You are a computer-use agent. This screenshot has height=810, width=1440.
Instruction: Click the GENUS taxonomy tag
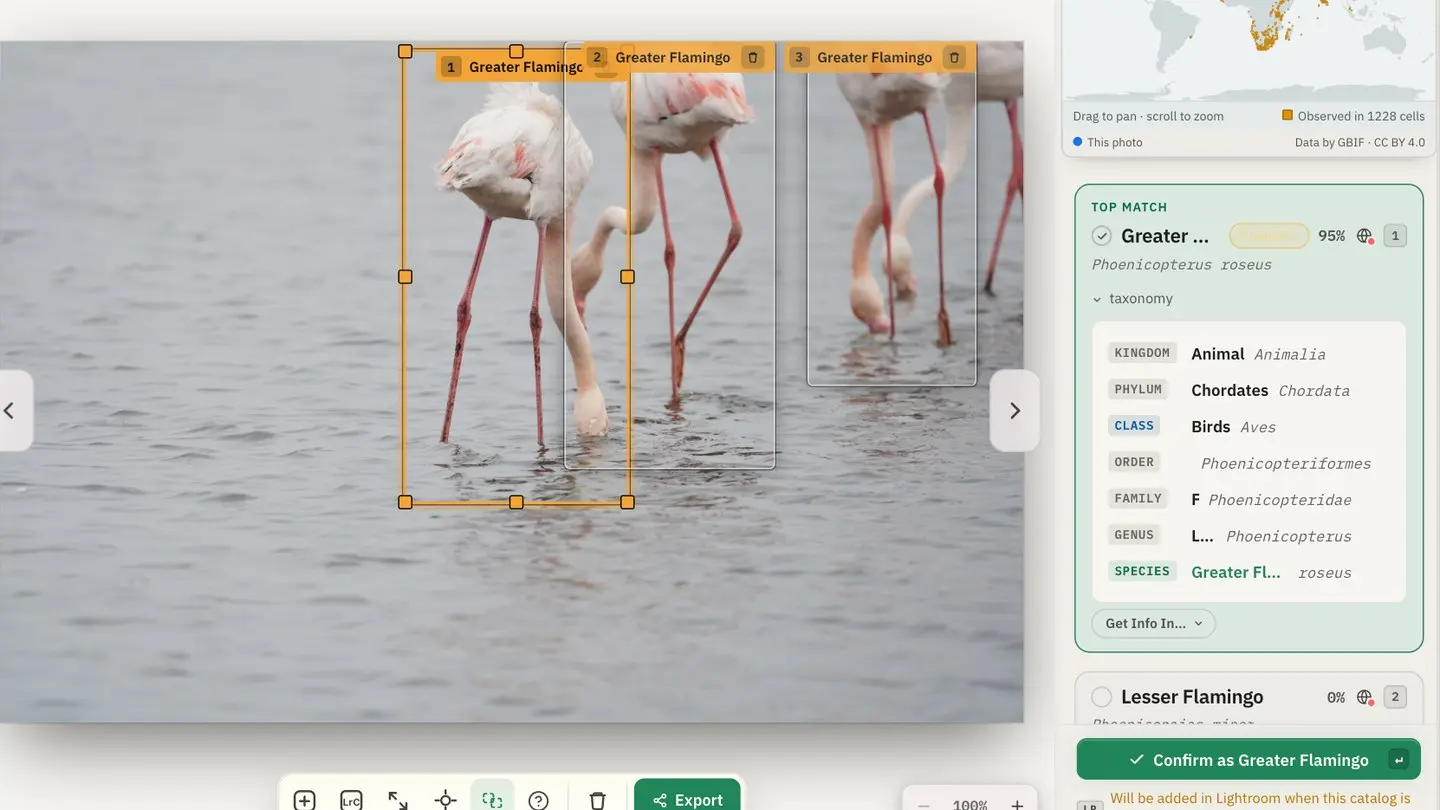1134,534
